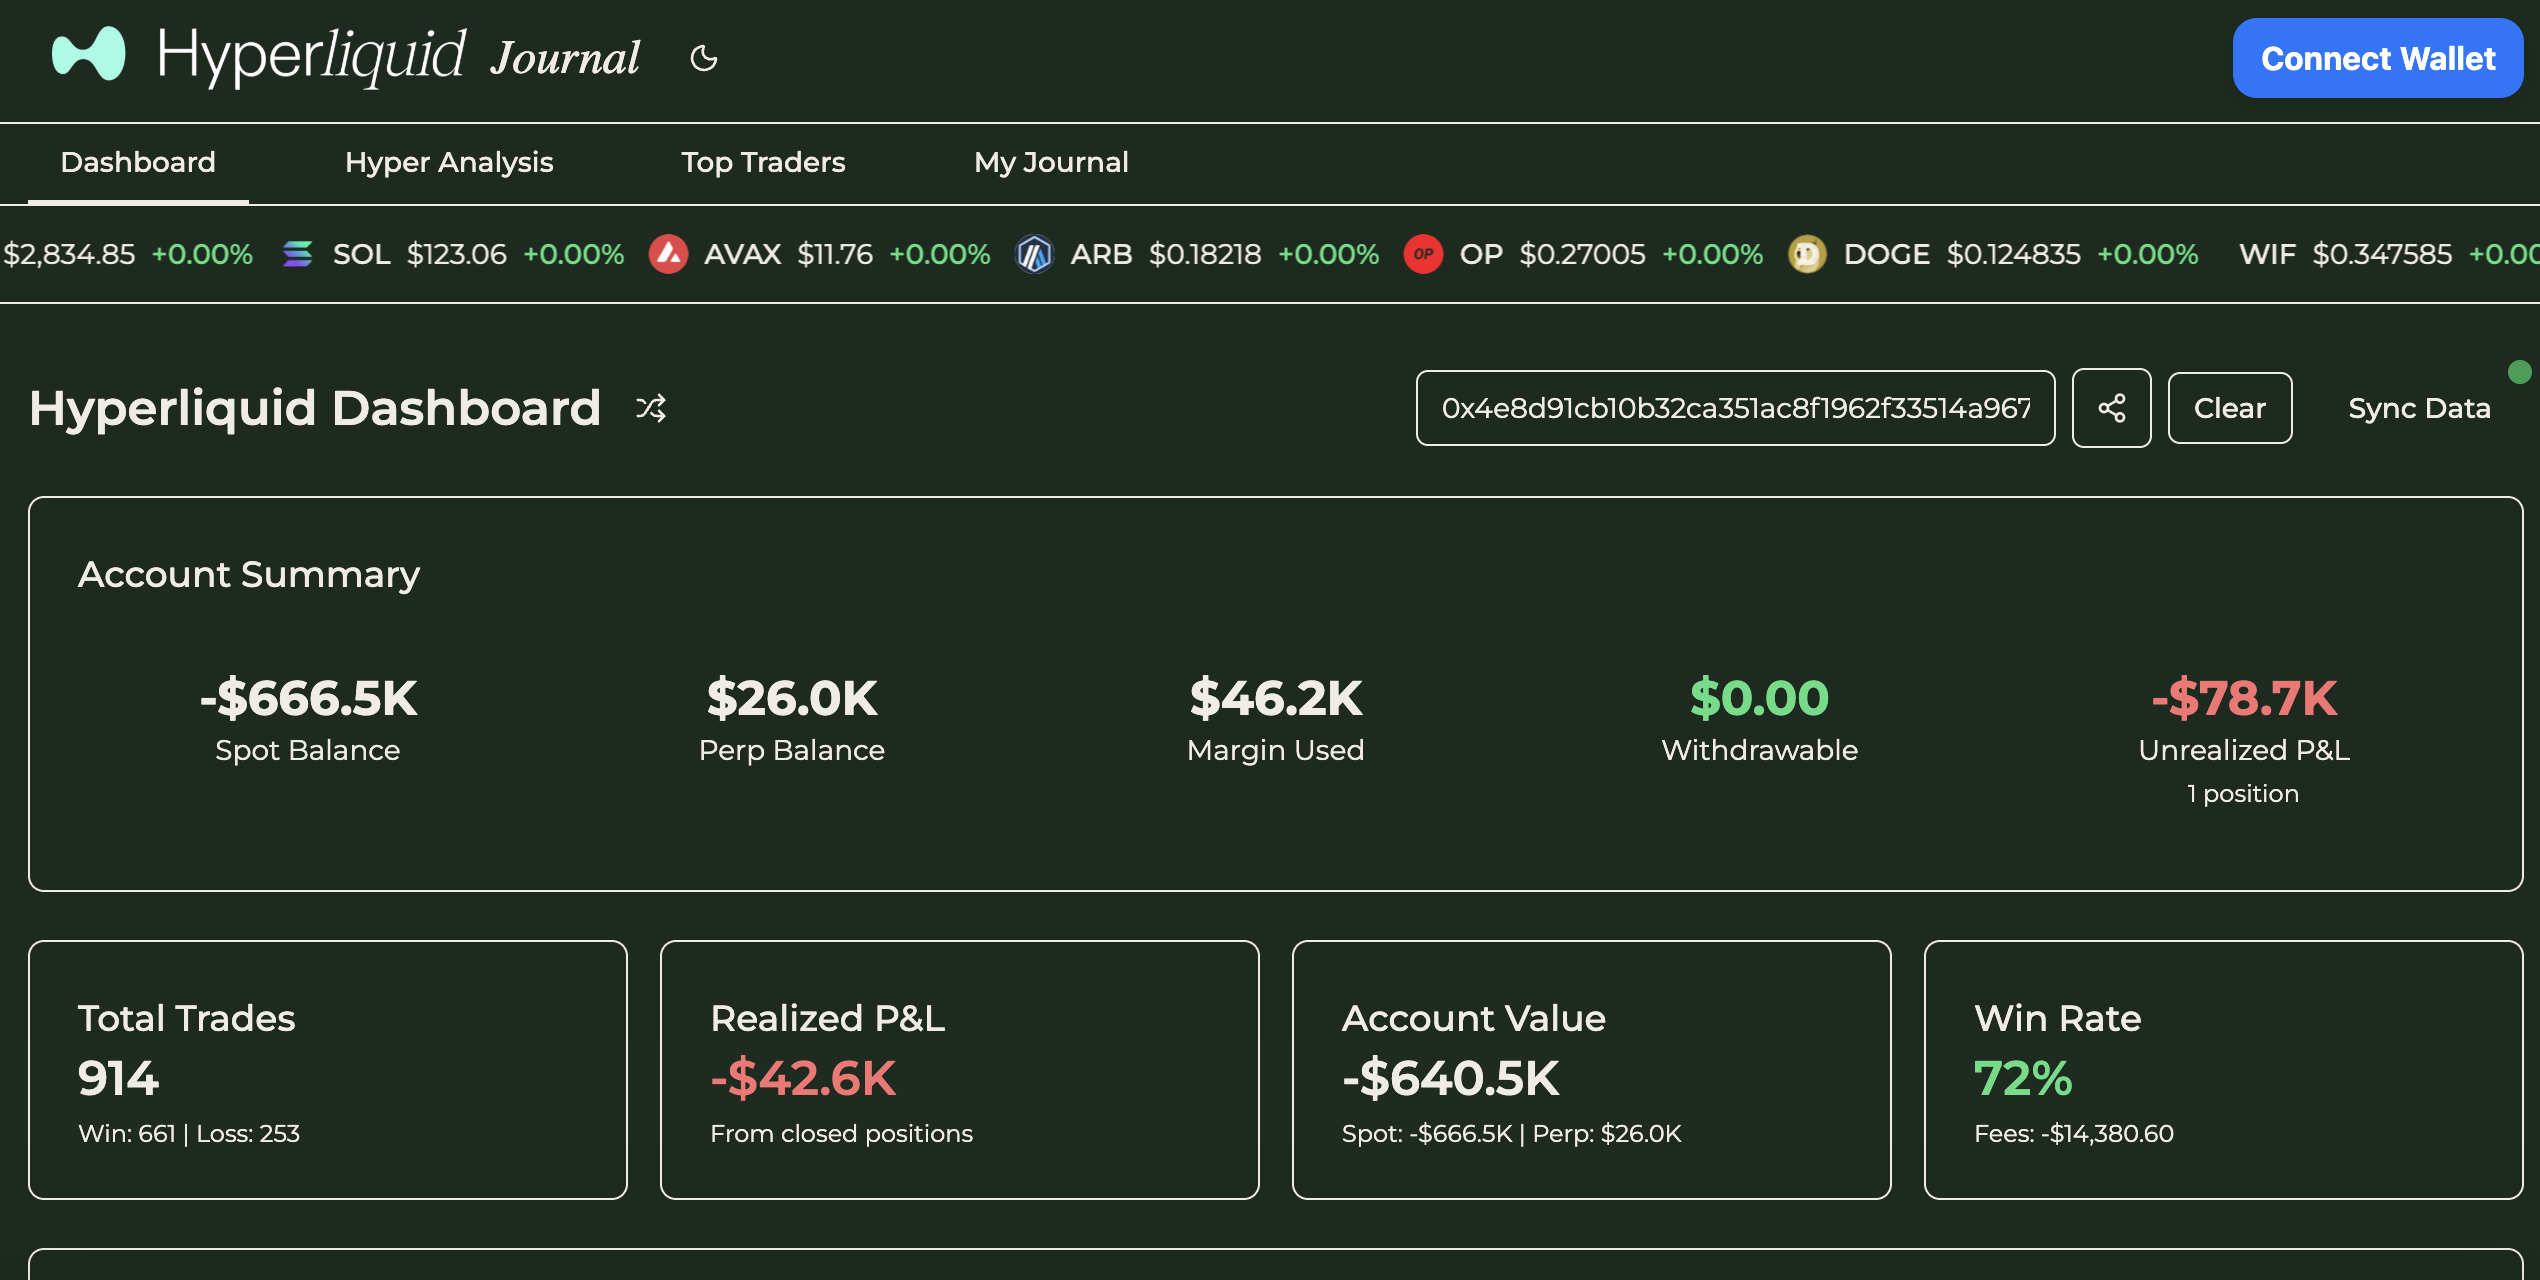Click the share icon button
2540x1280 pixels.
click(2111, 408)
